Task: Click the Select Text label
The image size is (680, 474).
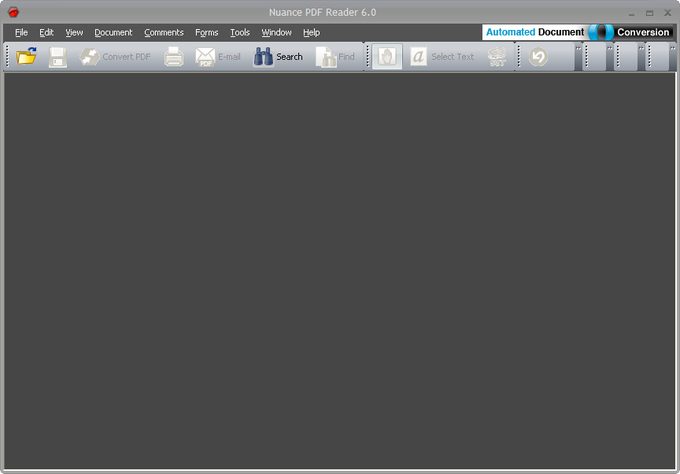Action: tap(452, 57)
